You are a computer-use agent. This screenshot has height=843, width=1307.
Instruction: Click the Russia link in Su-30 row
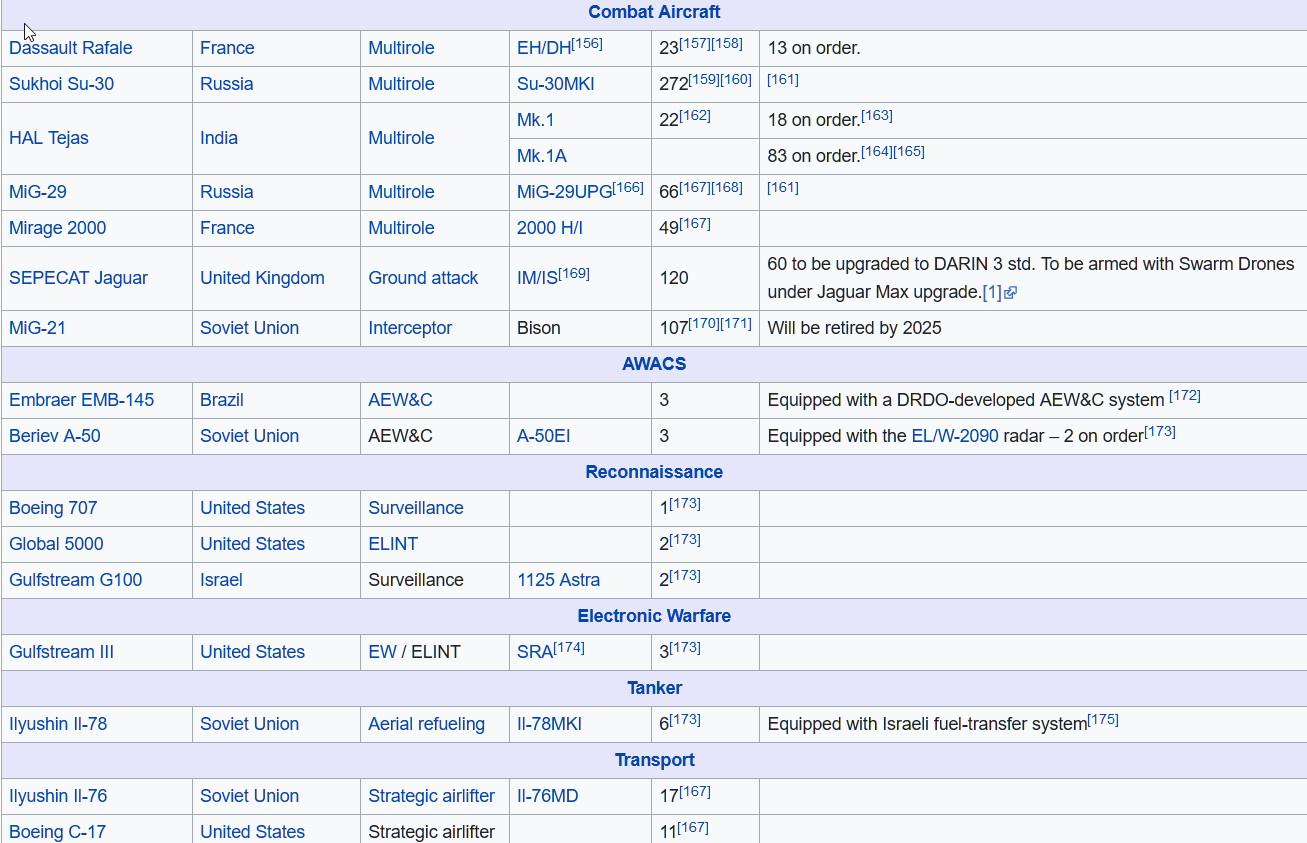[227, 84]
